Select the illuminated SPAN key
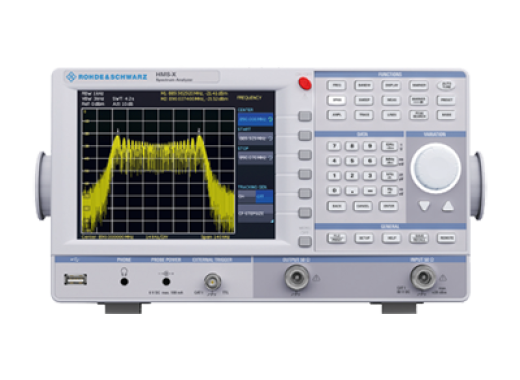Viewport: 520px width, 380px height. tap(337, 100)
